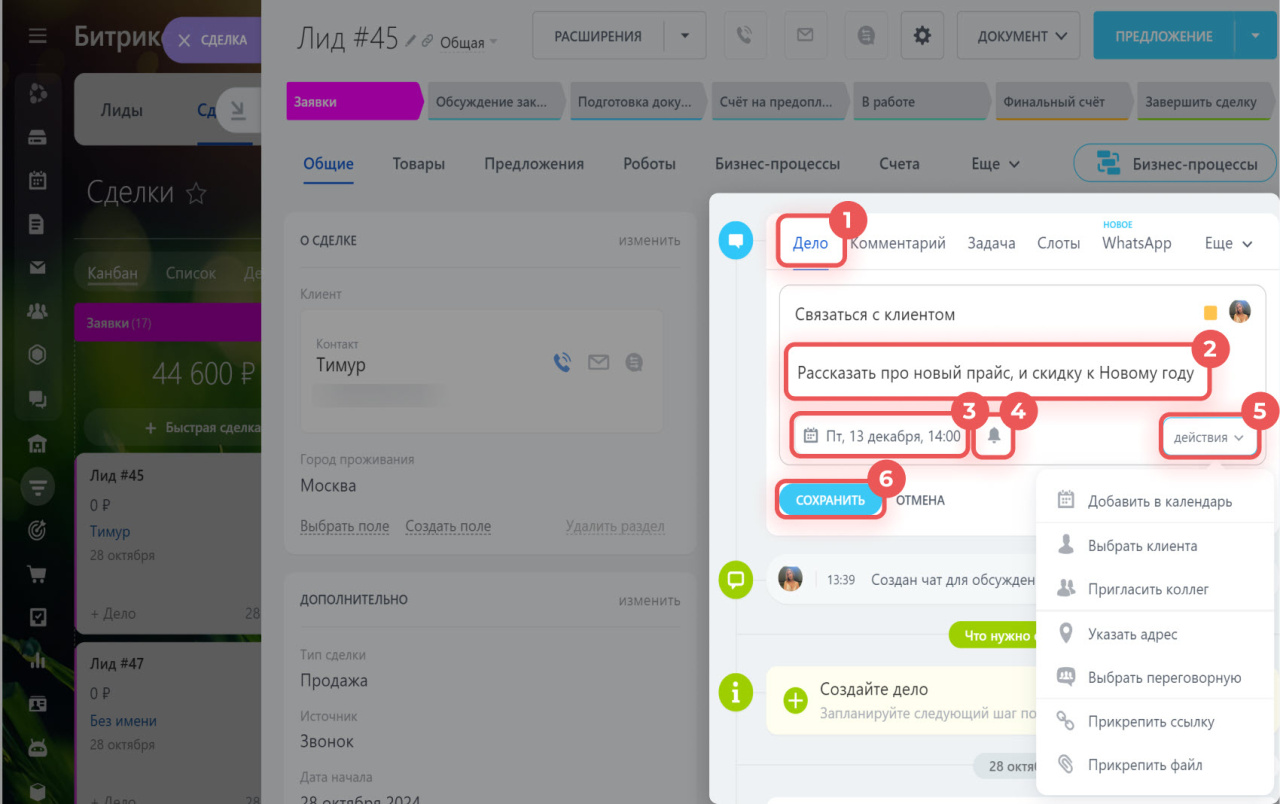Screen dimensions: 1280x804
Task: Click the Бизнес-процессы button with icon
Action: [x=1176, y=164]
